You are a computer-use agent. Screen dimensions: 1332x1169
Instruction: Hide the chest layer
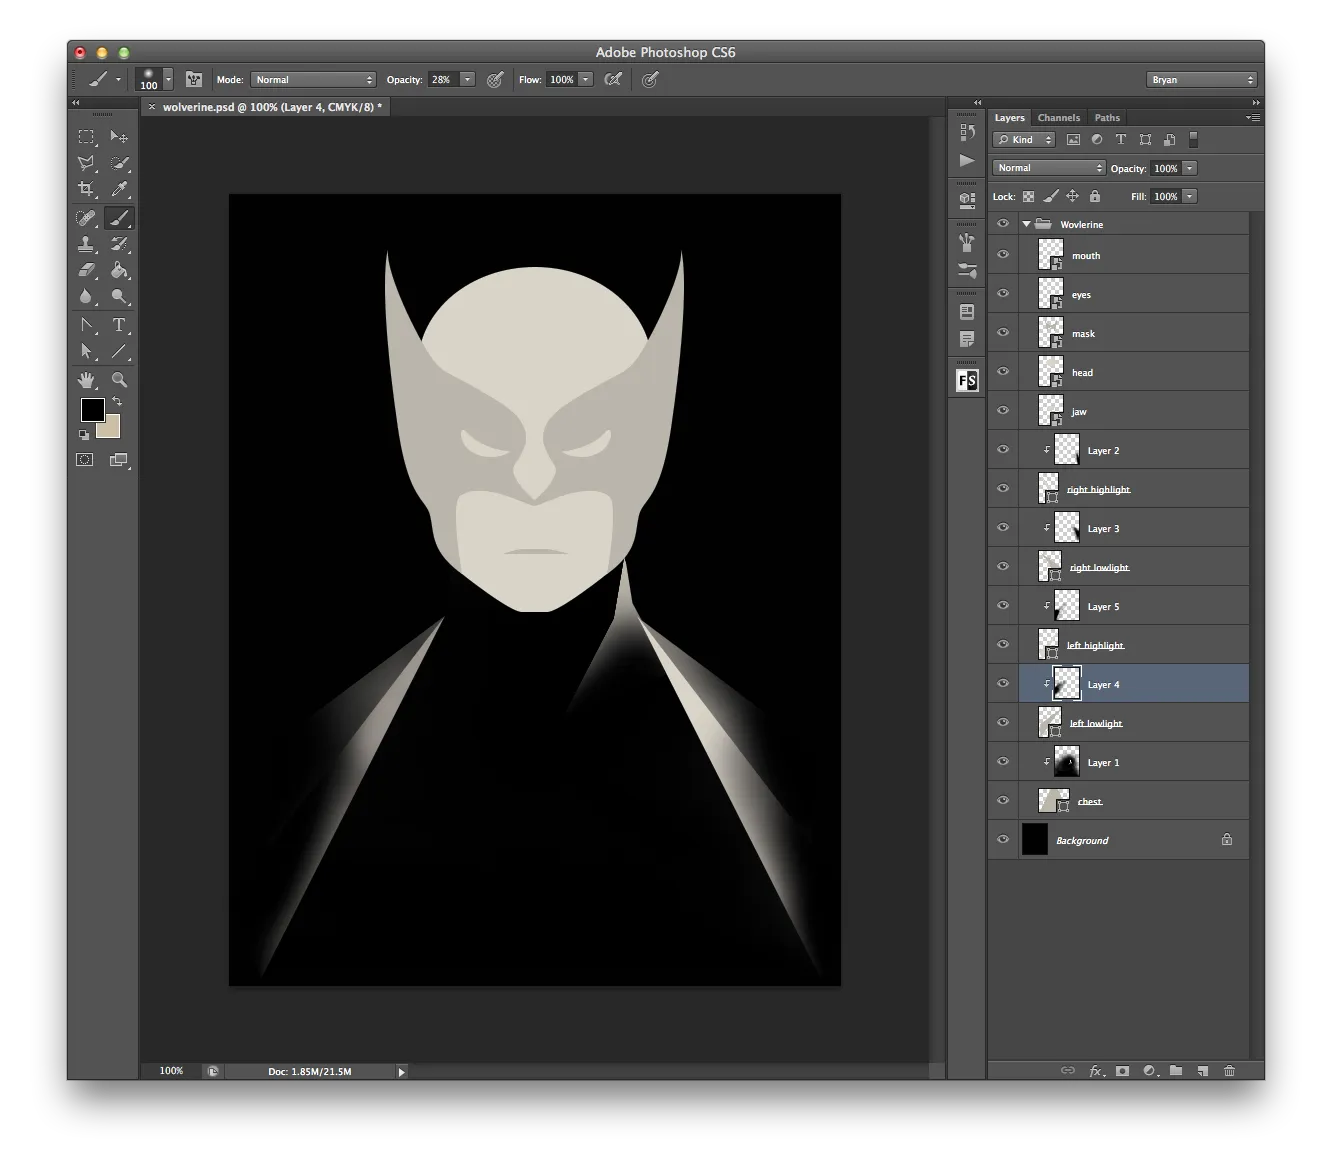tap(1003, 801)
